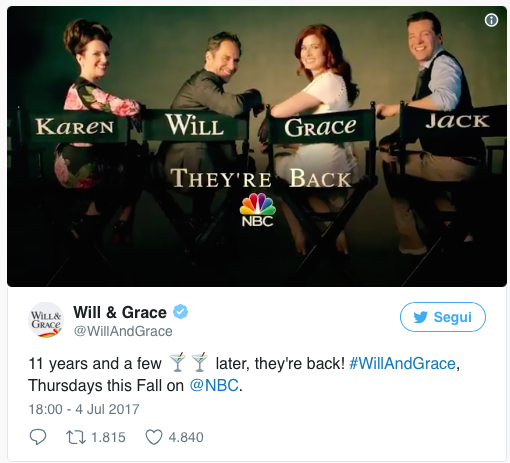Open the 18:00 - 4 Jul 2017 timestamp

[x=84, y=409]
